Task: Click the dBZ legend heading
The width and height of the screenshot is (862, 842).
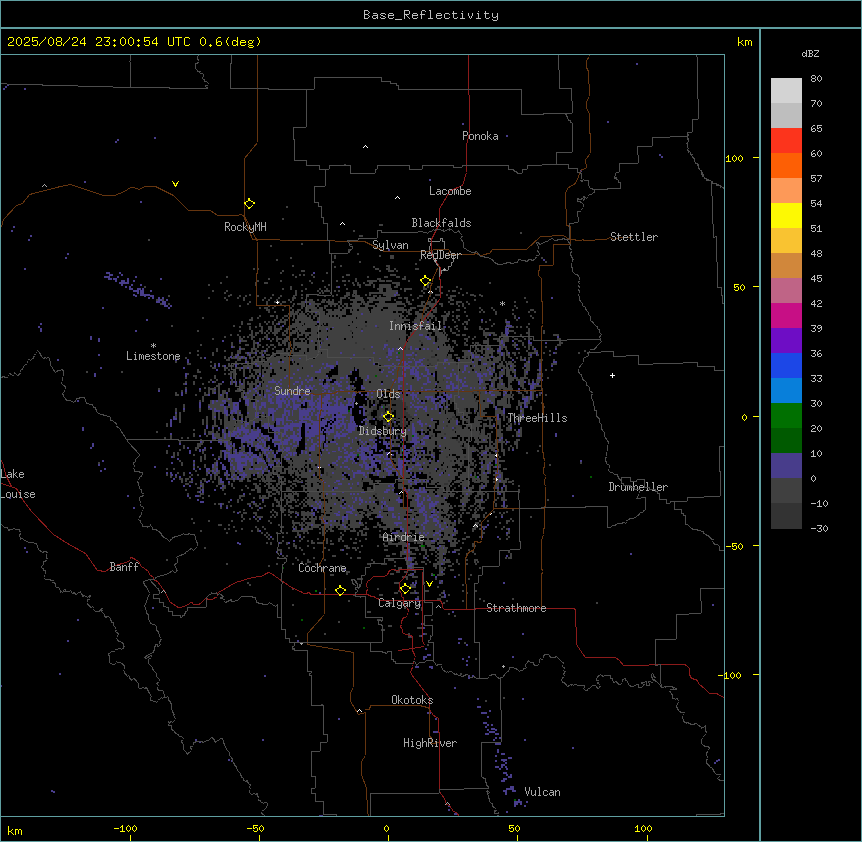Action: click(x=810, y=54)
